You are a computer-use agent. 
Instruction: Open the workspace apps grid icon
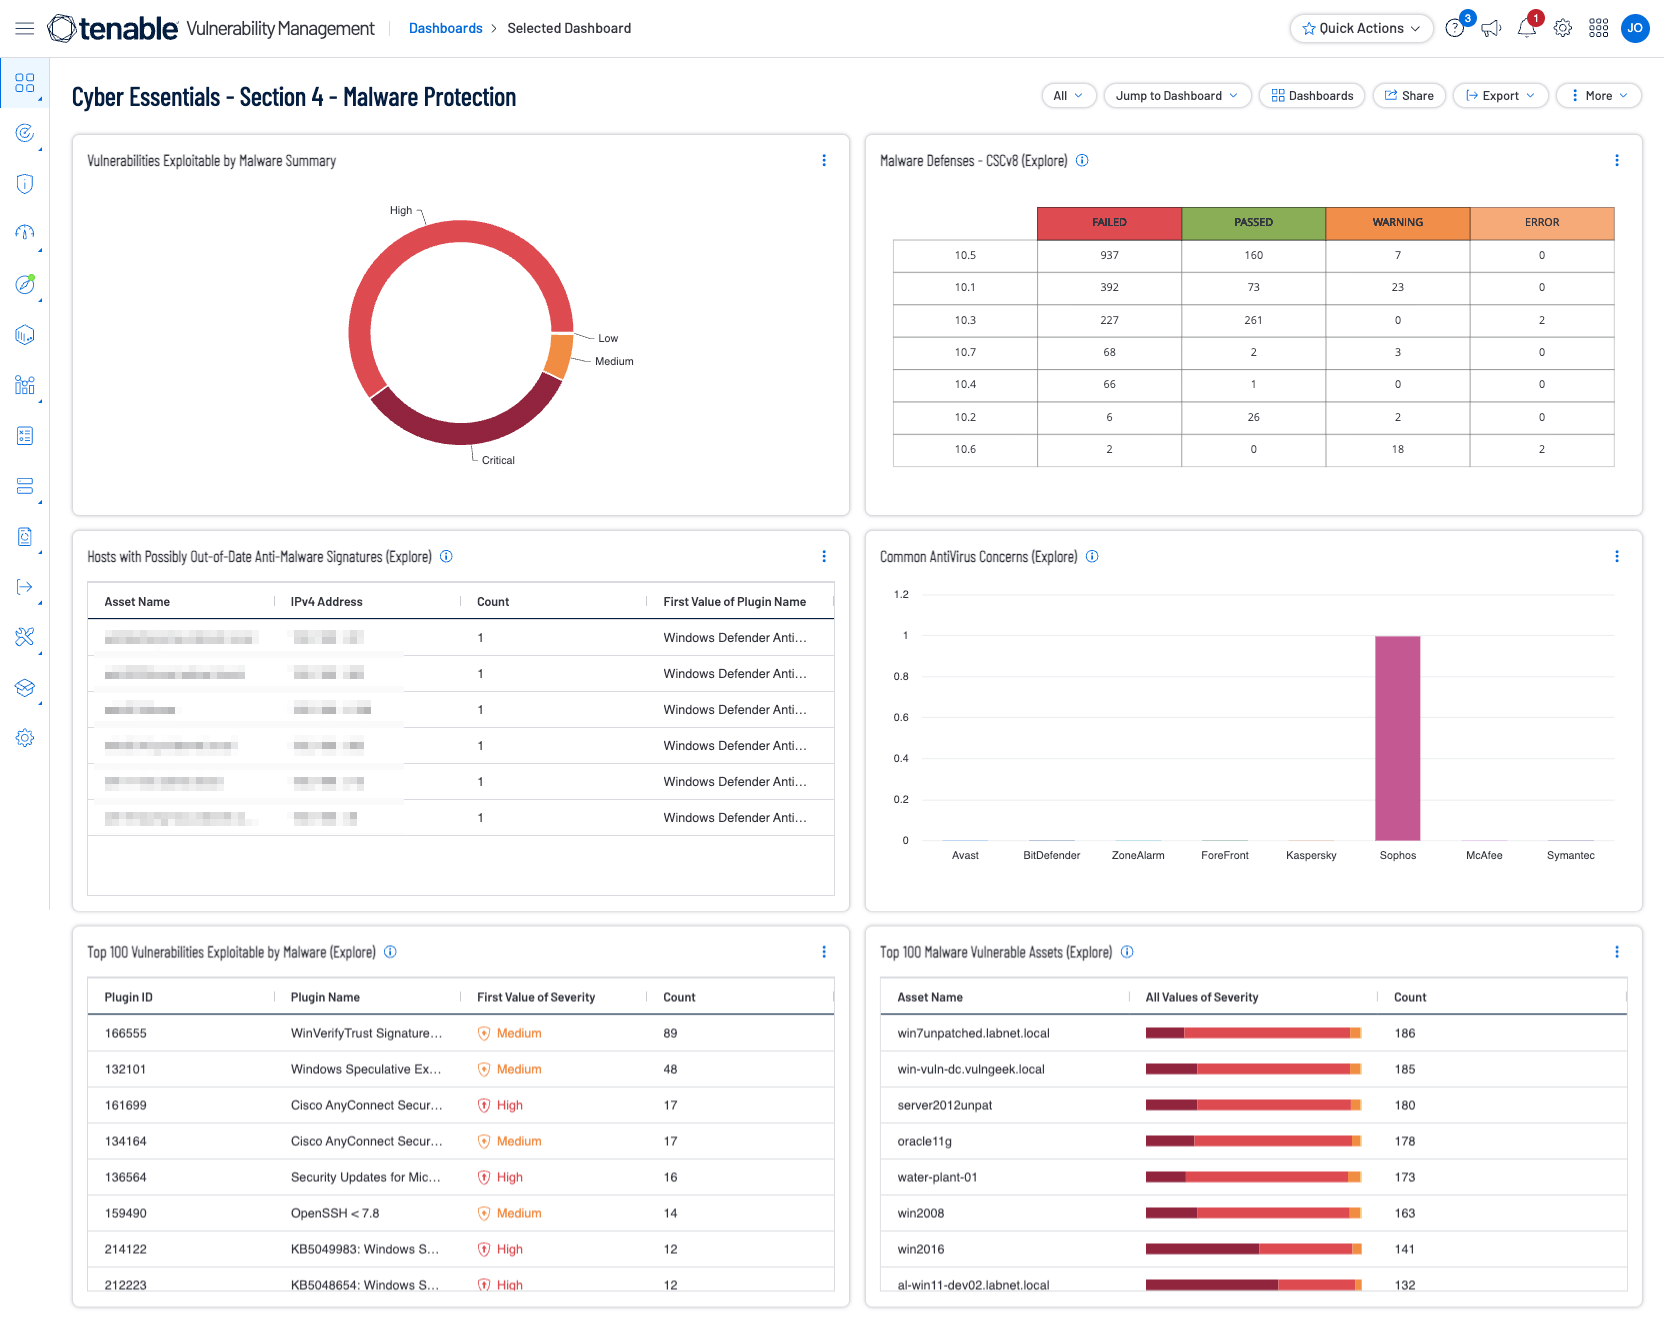pyautogui.click(x=1599, y=28)
